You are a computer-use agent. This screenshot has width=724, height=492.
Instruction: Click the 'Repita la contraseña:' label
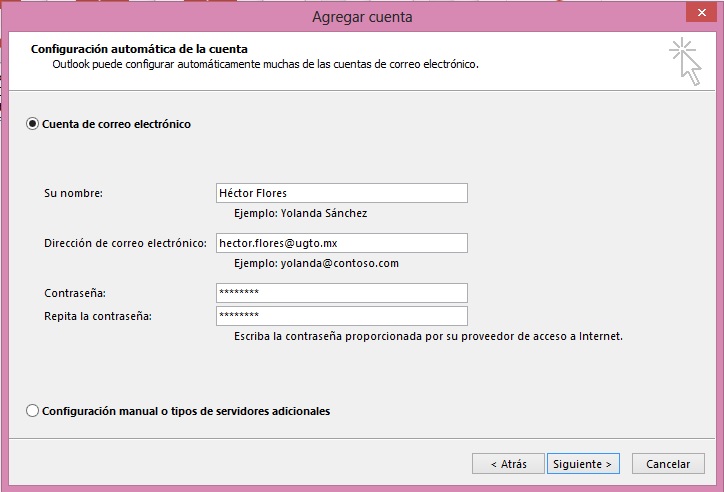click(98, 316)
